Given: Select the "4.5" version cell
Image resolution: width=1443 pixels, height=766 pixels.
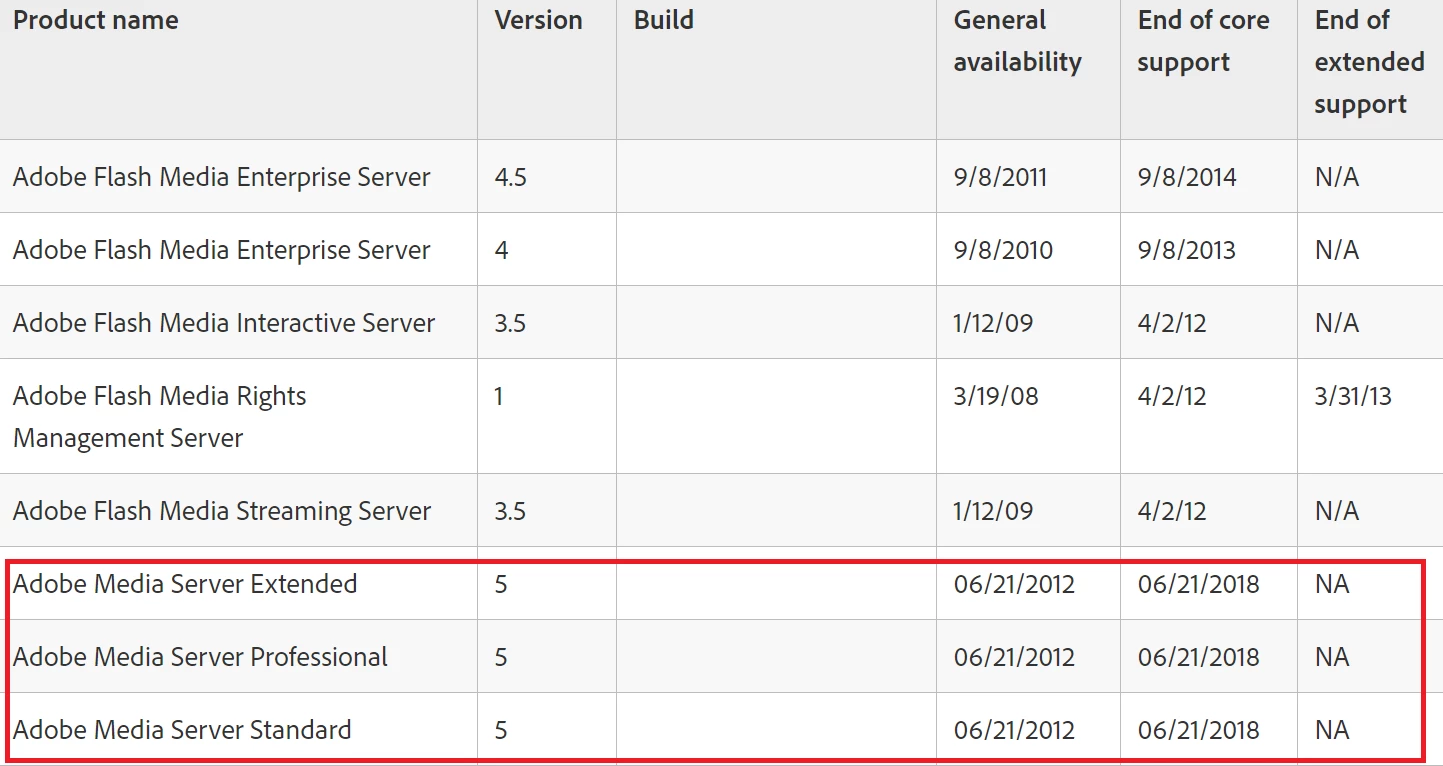Looking at the screenshot, I should [x=510, y=177].
